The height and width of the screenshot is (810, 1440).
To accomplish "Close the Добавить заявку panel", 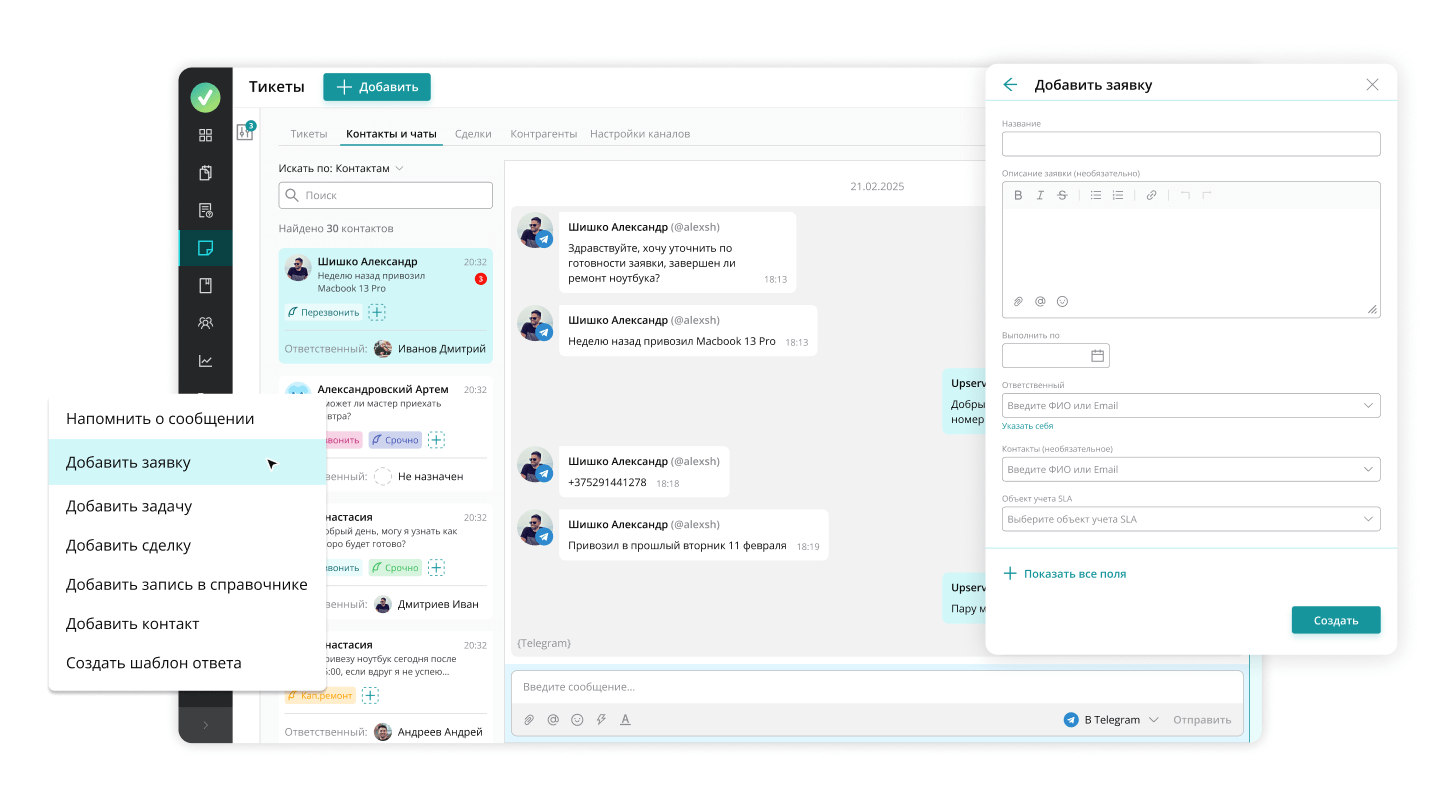I will pos(1372,85).
